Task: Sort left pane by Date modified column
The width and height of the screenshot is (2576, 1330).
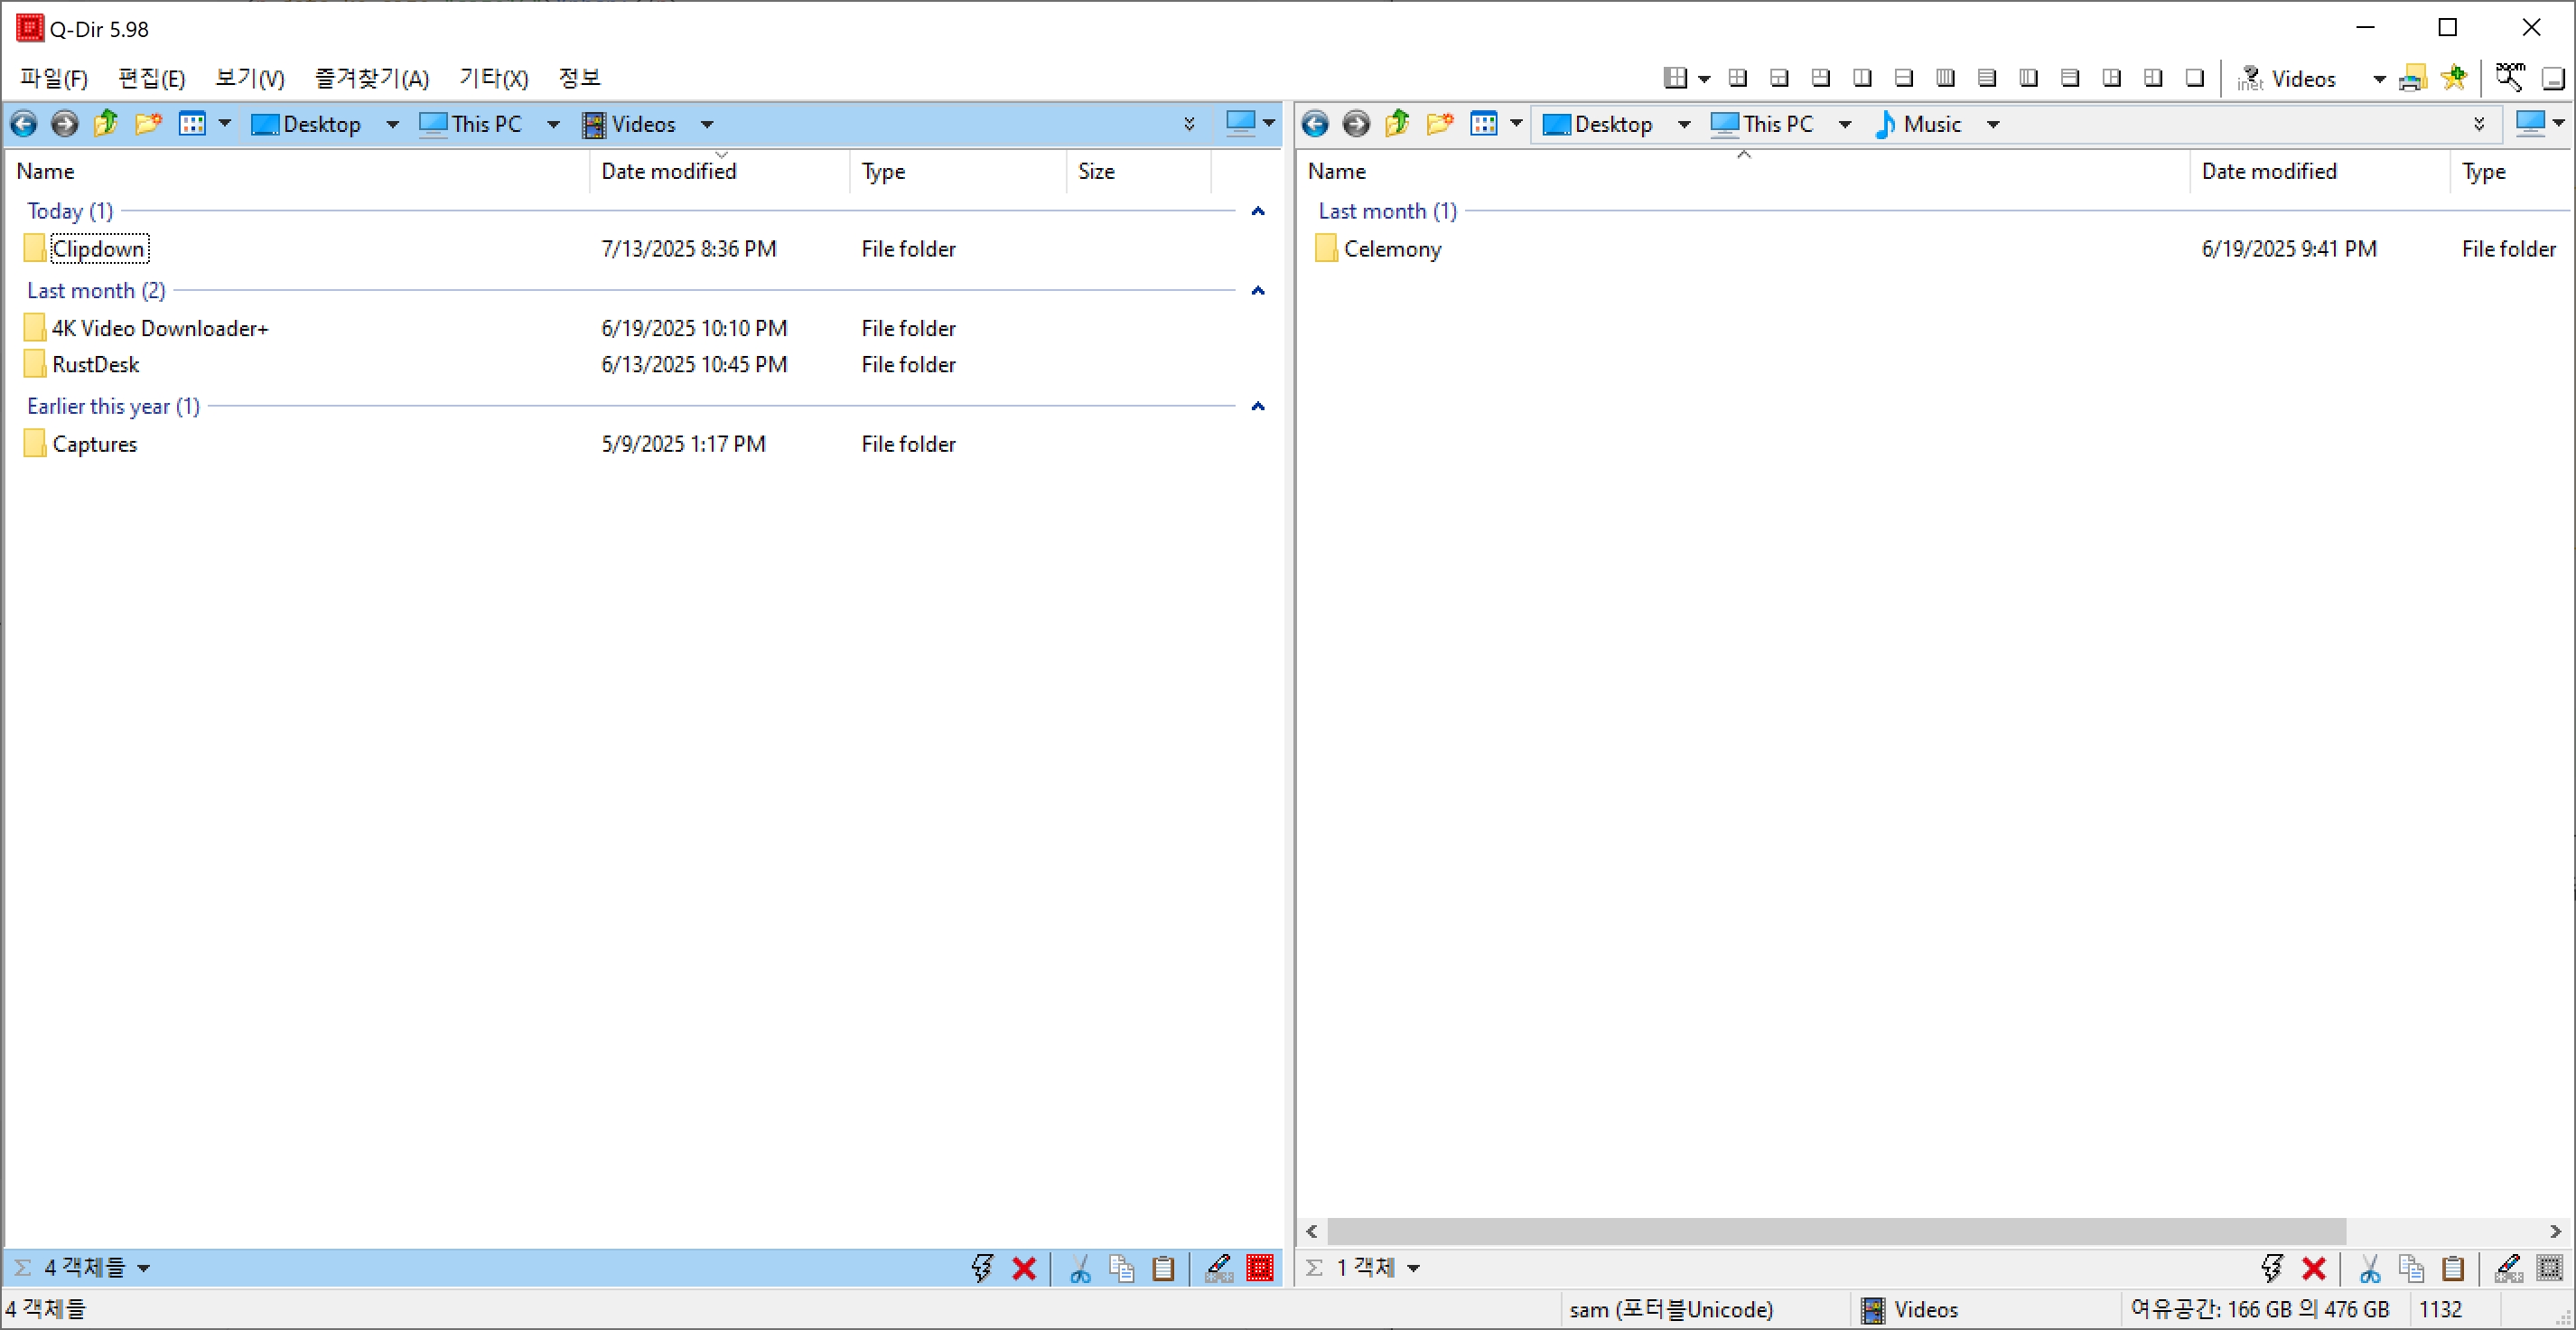Action: [668, 171]
